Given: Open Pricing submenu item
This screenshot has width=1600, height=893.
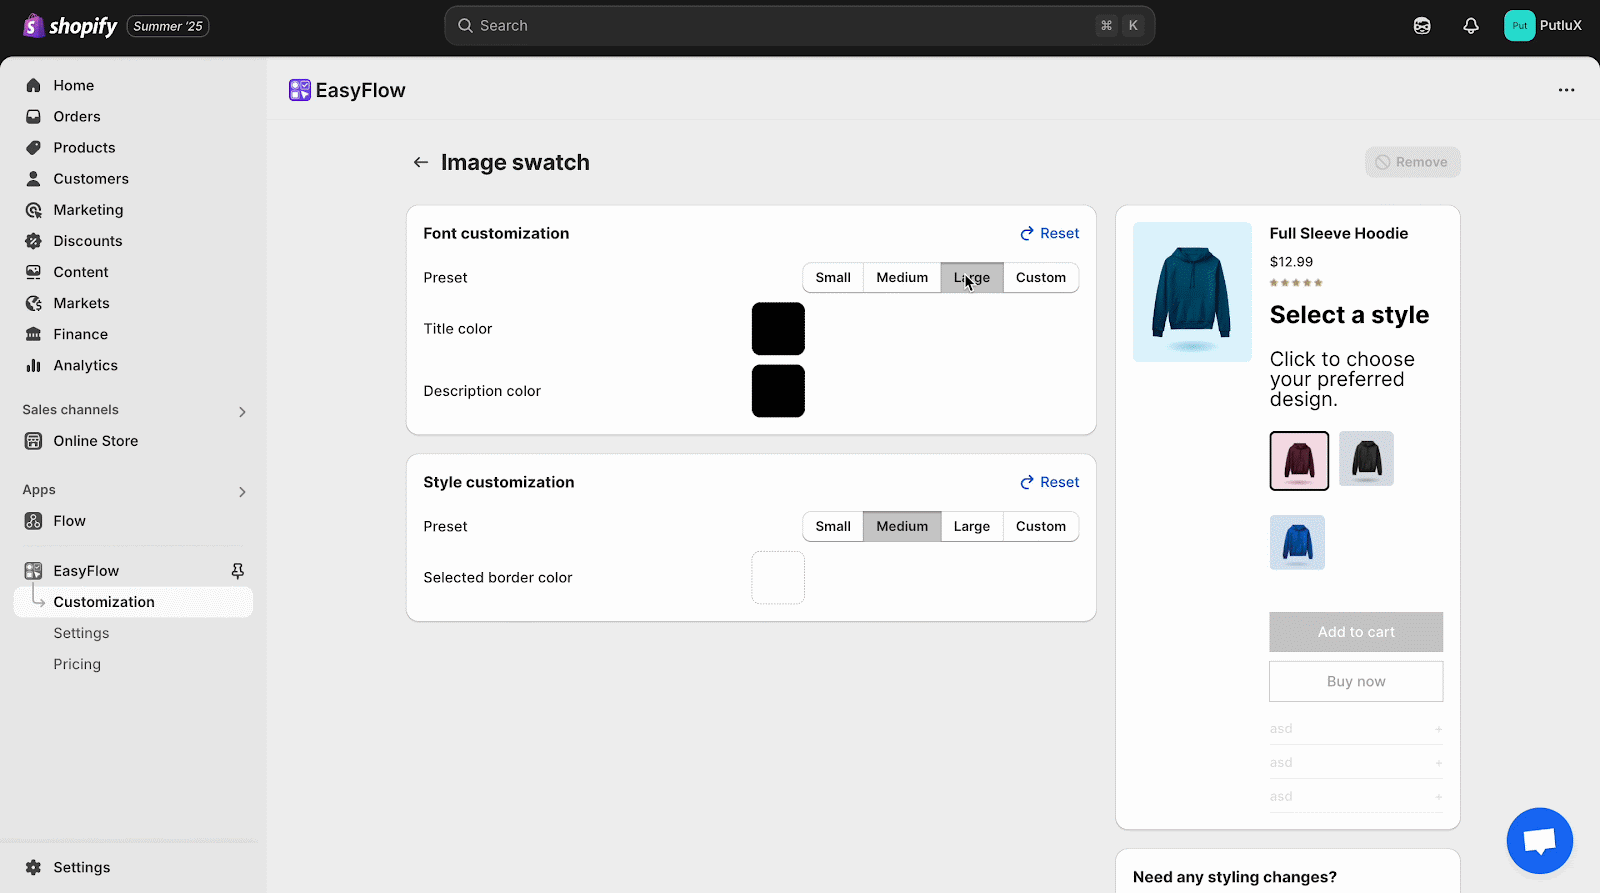Looking at the screenshot, I should [77, 664].
